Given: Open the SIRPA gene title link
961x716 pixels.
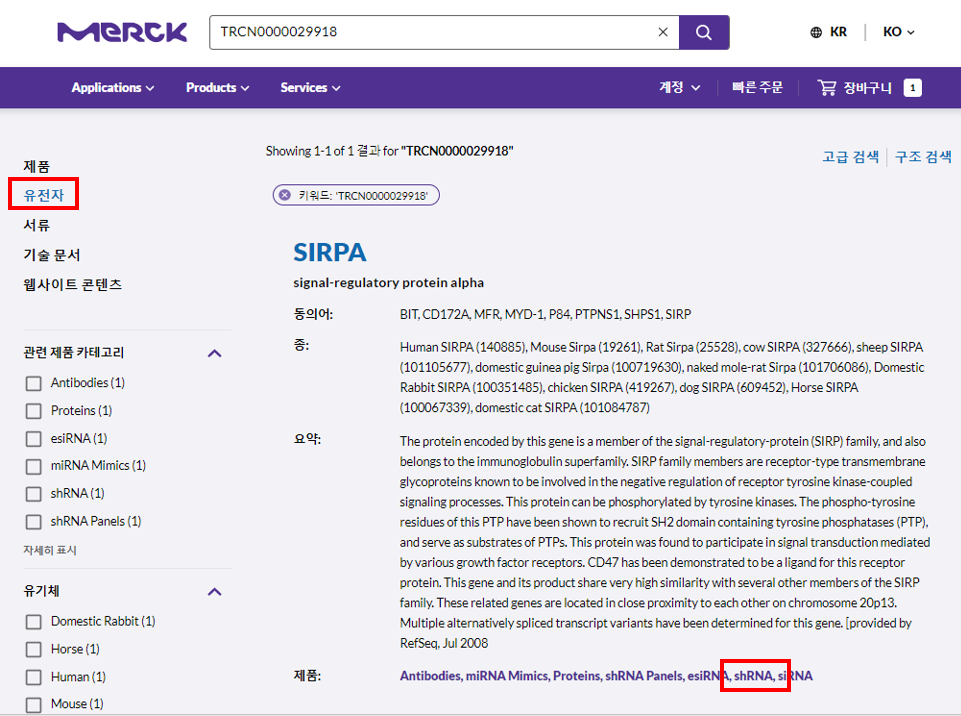Looking at the screenshot, I should point(329,252).
